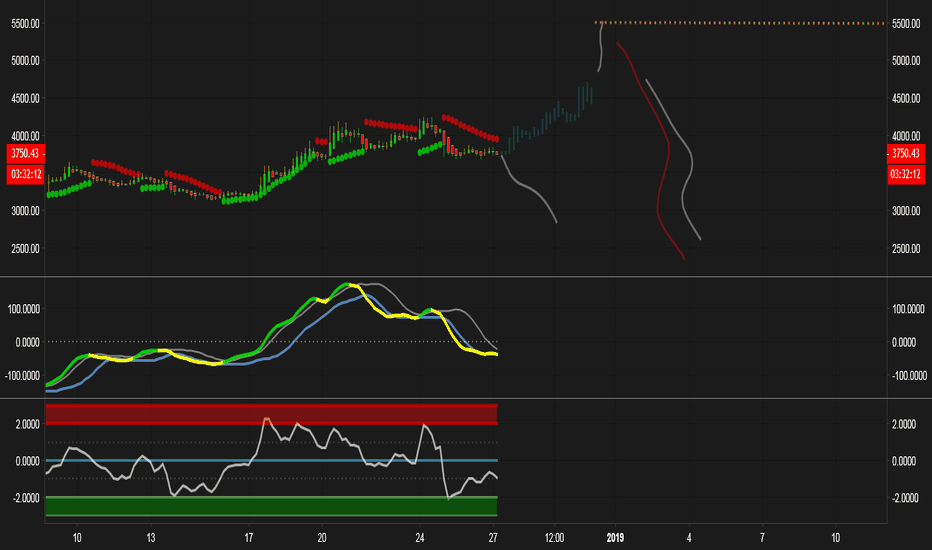Click date label 4 on the time axis

(689, 538)
